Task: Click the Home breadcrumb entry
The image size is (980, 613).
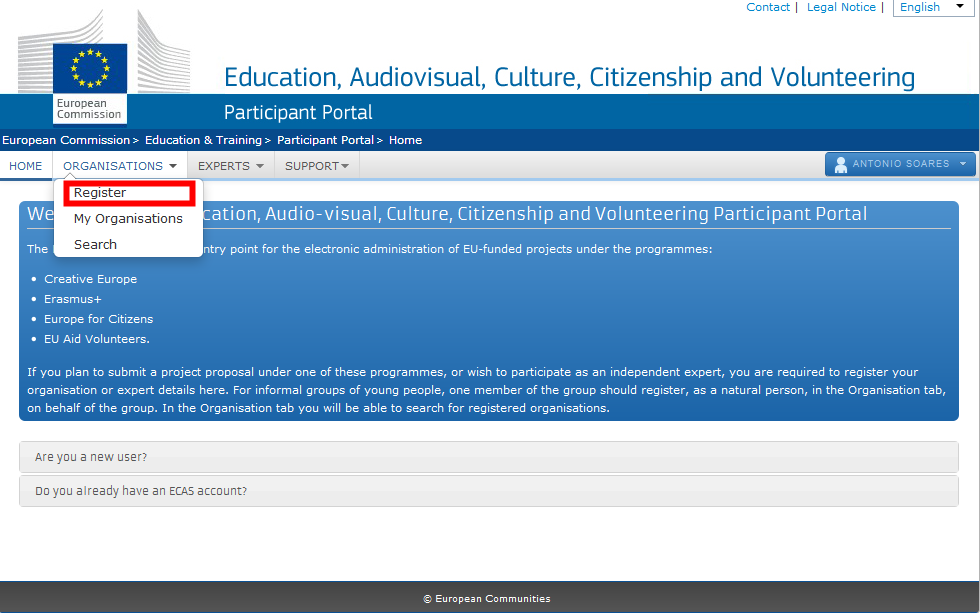Action: pyautogui.click(x=405, y=140)
